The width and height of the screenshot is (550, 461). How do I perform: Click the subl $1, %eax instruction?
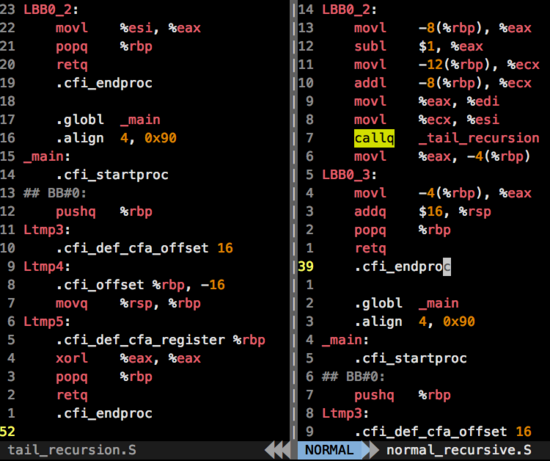pos(418,46)
